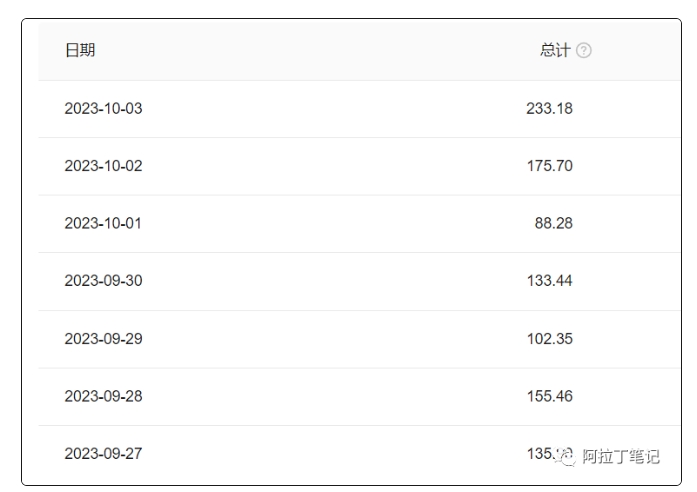Viewport: 697px width, 492px height.
Task: Click the 175.70 total value
Action: pyautogui.click(x=549, y=166)
